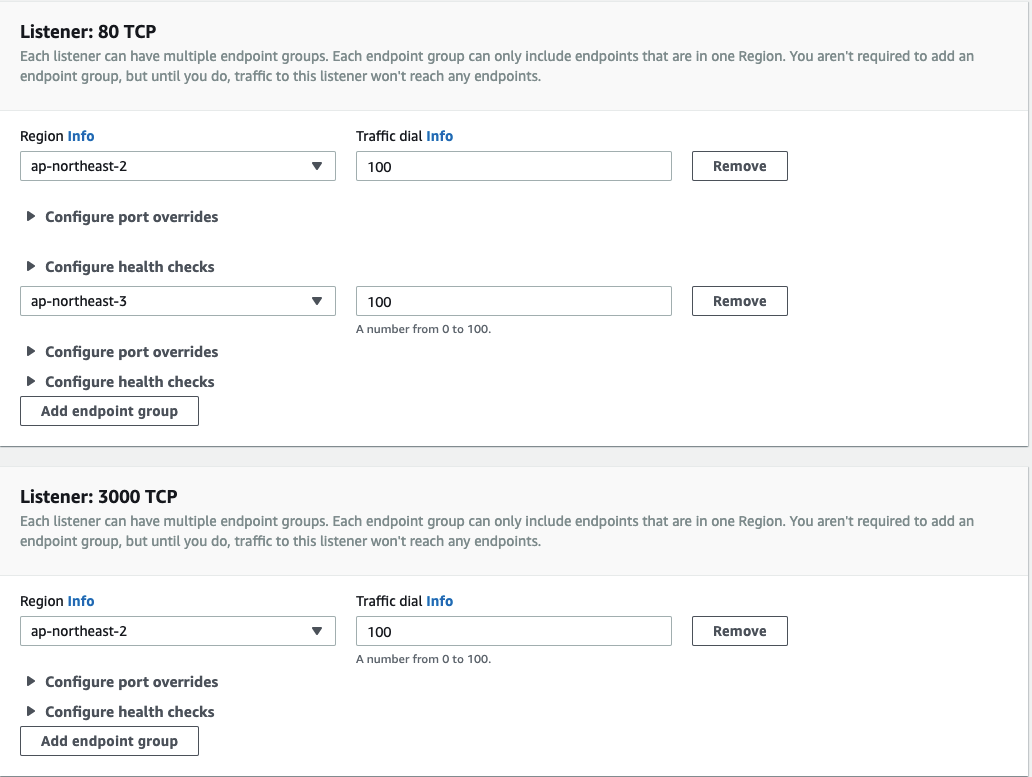Expand health checks for ap-northeast-3 group
This screenshot has height=777, width=1032.
[x=120, y=382]
